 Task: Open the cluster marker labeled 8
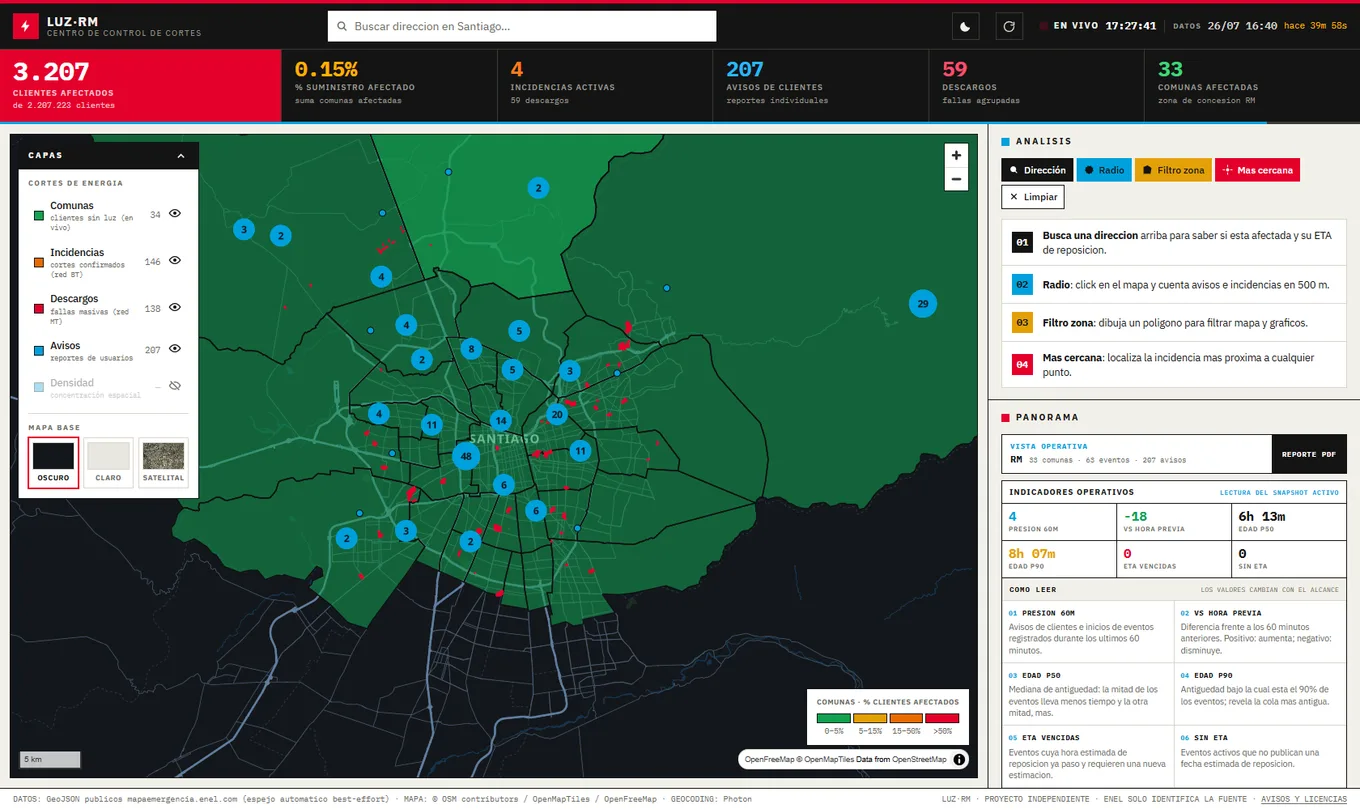coord(470,349)
